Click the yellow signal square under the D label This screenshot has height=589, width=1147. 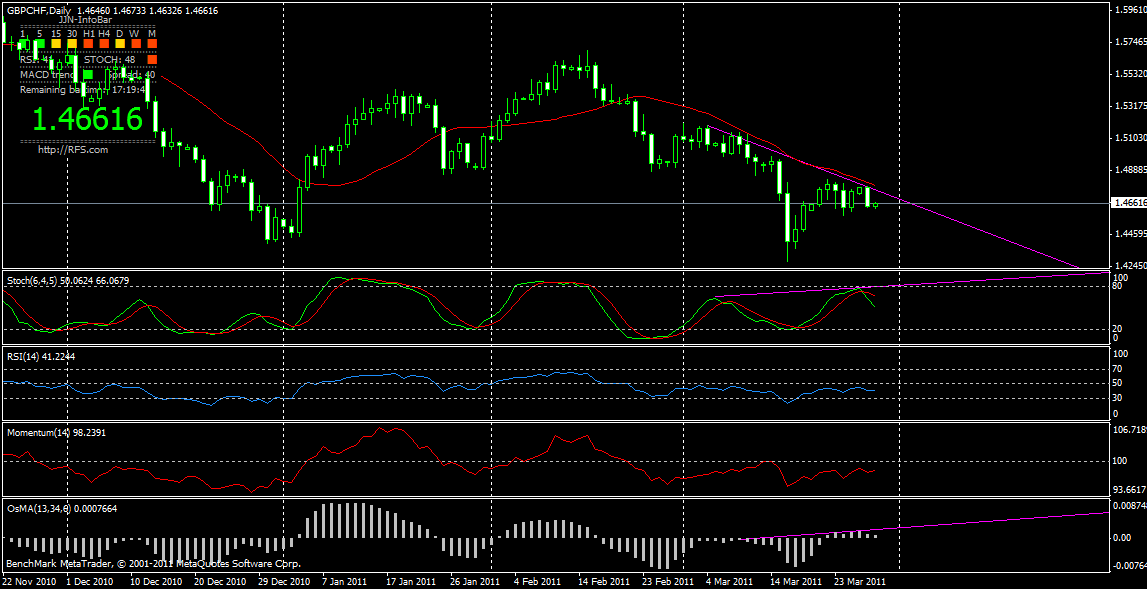(121, 44)
